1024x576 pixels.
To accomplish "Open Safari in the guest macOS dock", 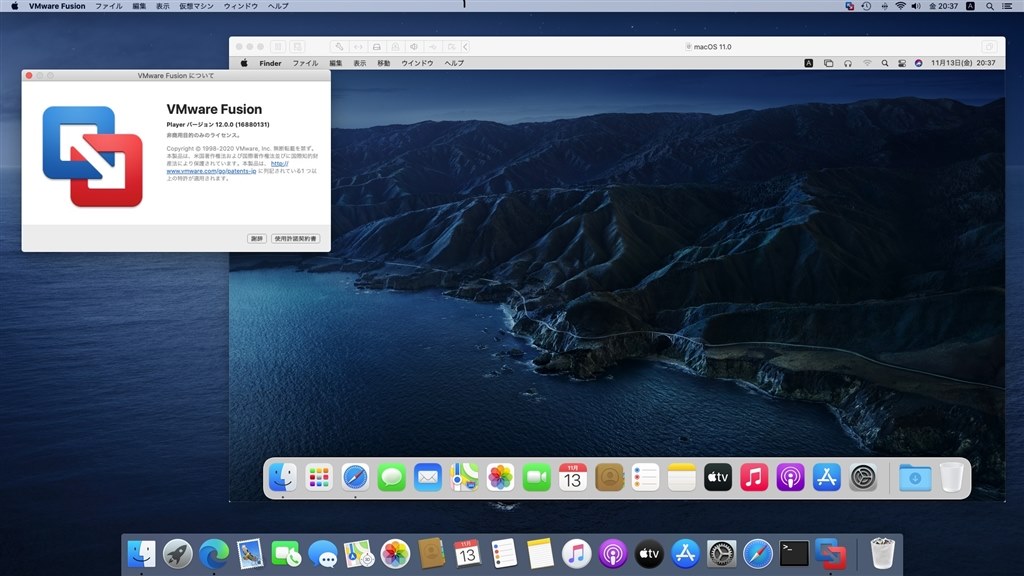I will click(x=355, y=478).
